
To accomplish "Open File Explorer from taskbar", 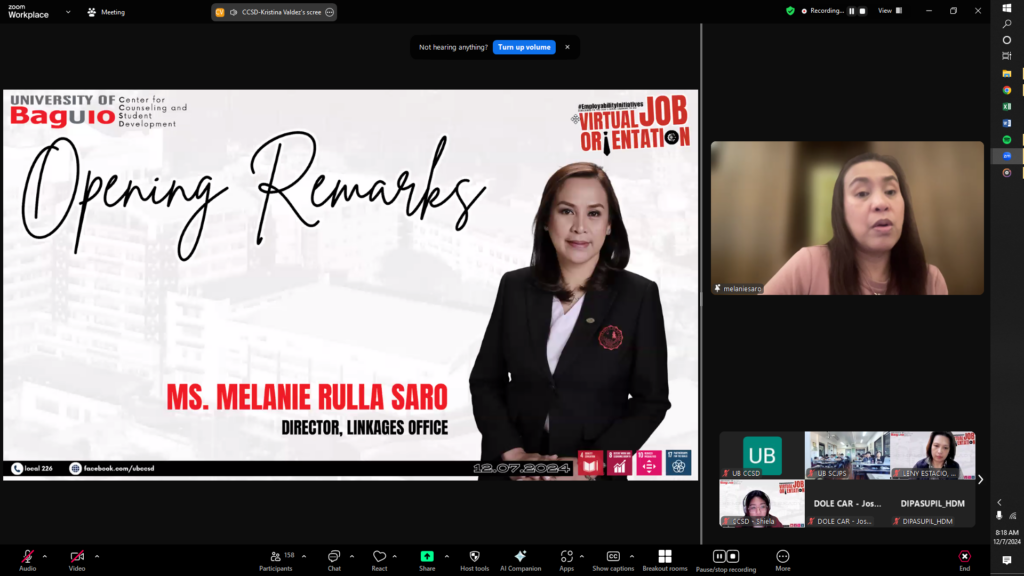I will (x=1007, y=73).
